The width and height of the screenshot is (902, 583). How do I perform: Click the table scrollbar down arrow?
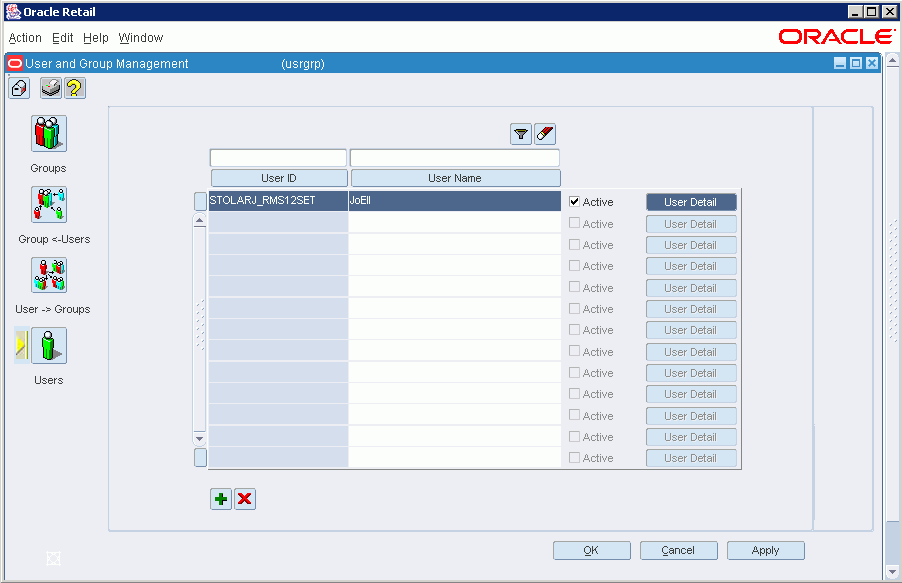(x=200, y=439)
